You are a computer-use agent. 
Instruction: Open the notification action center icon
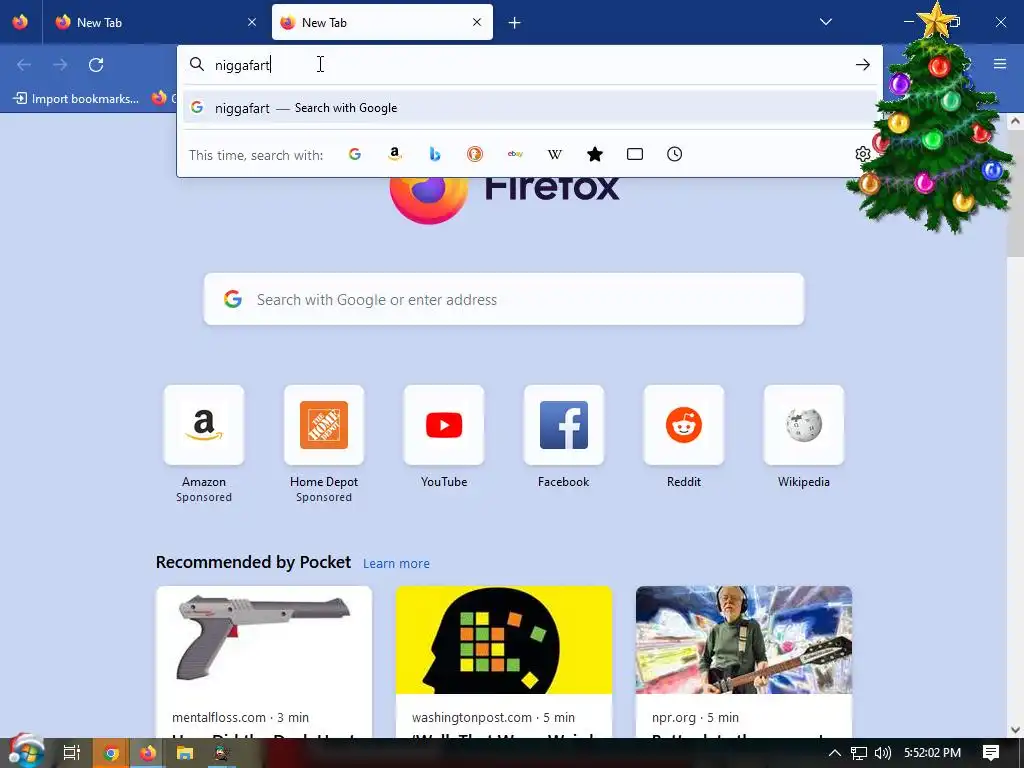coord(991,752)
